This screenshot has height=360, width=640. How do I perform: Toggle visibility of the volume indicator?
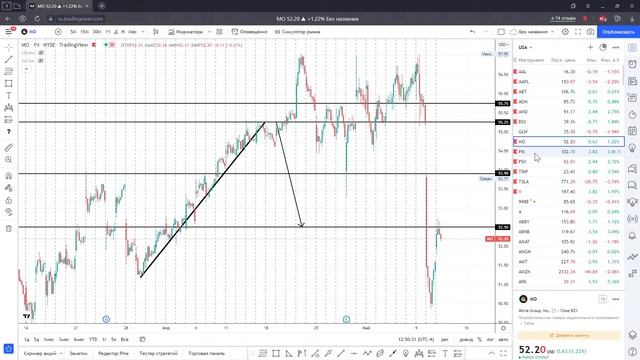coord(41,53)
